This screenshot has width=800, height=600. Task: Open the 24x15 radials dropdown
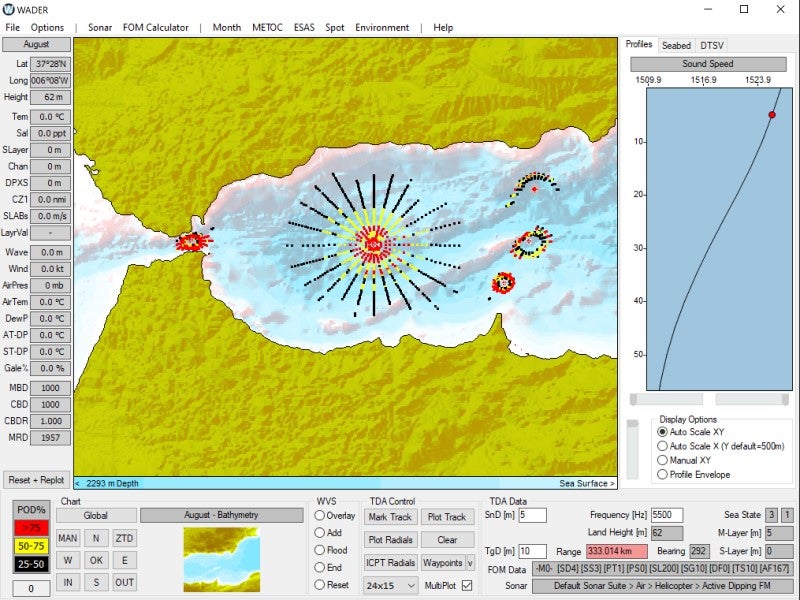(x=391, y=585)
